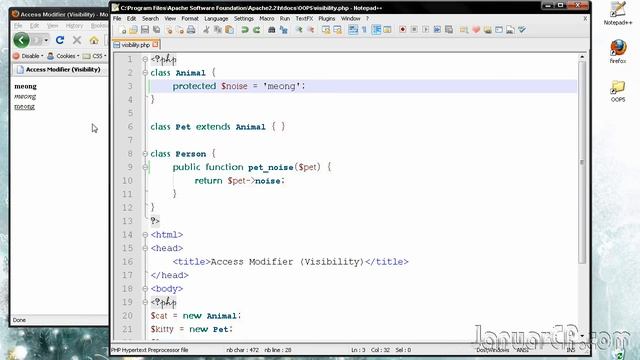Click the Reload button in Firefox

coord(60,40)
